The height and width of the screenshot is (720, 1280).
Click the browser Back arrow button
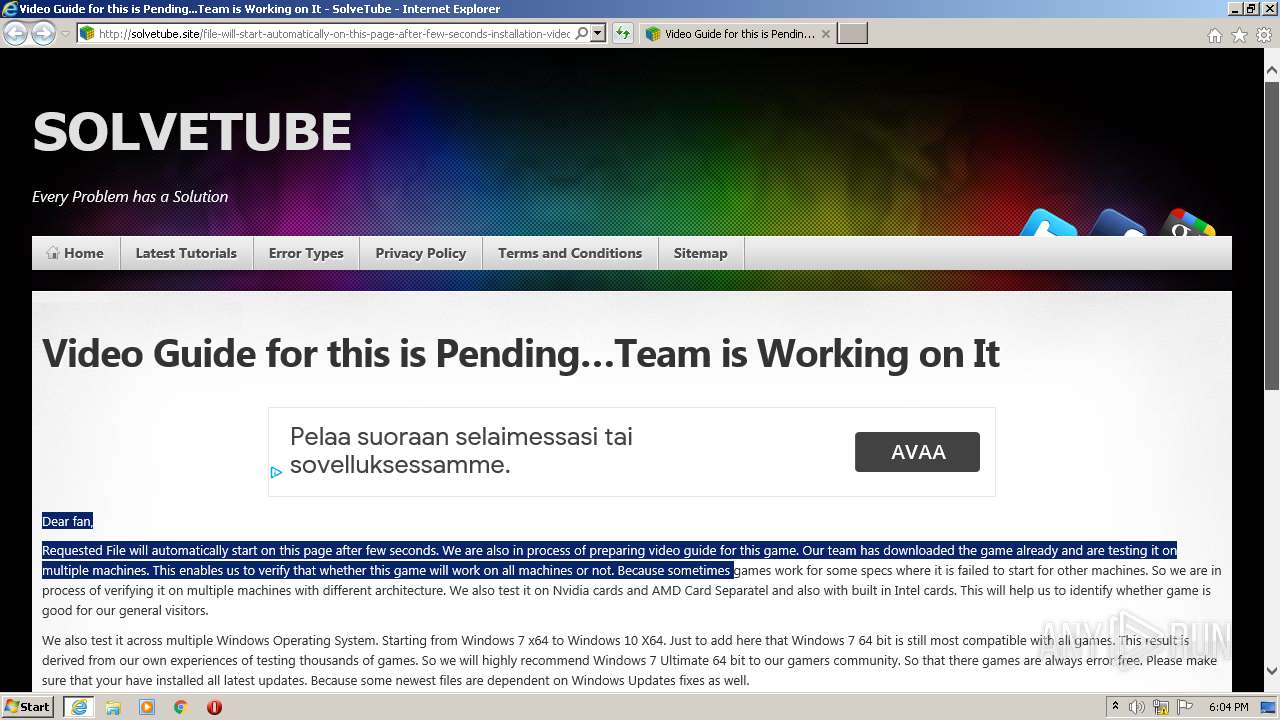15,33
